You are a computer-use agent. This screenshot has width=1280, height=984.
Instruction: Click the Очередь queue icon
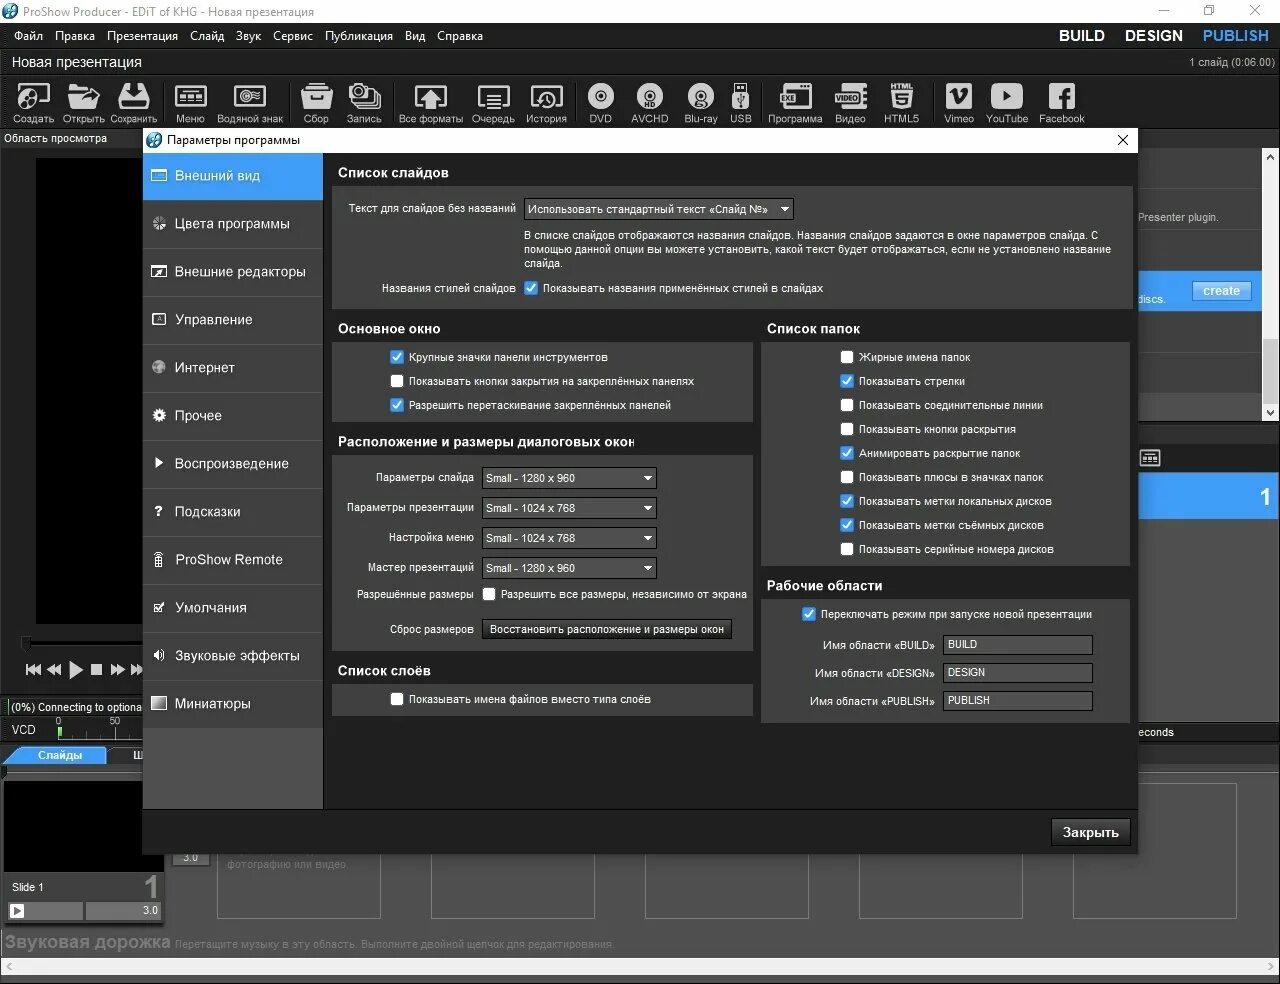[493, 103]
